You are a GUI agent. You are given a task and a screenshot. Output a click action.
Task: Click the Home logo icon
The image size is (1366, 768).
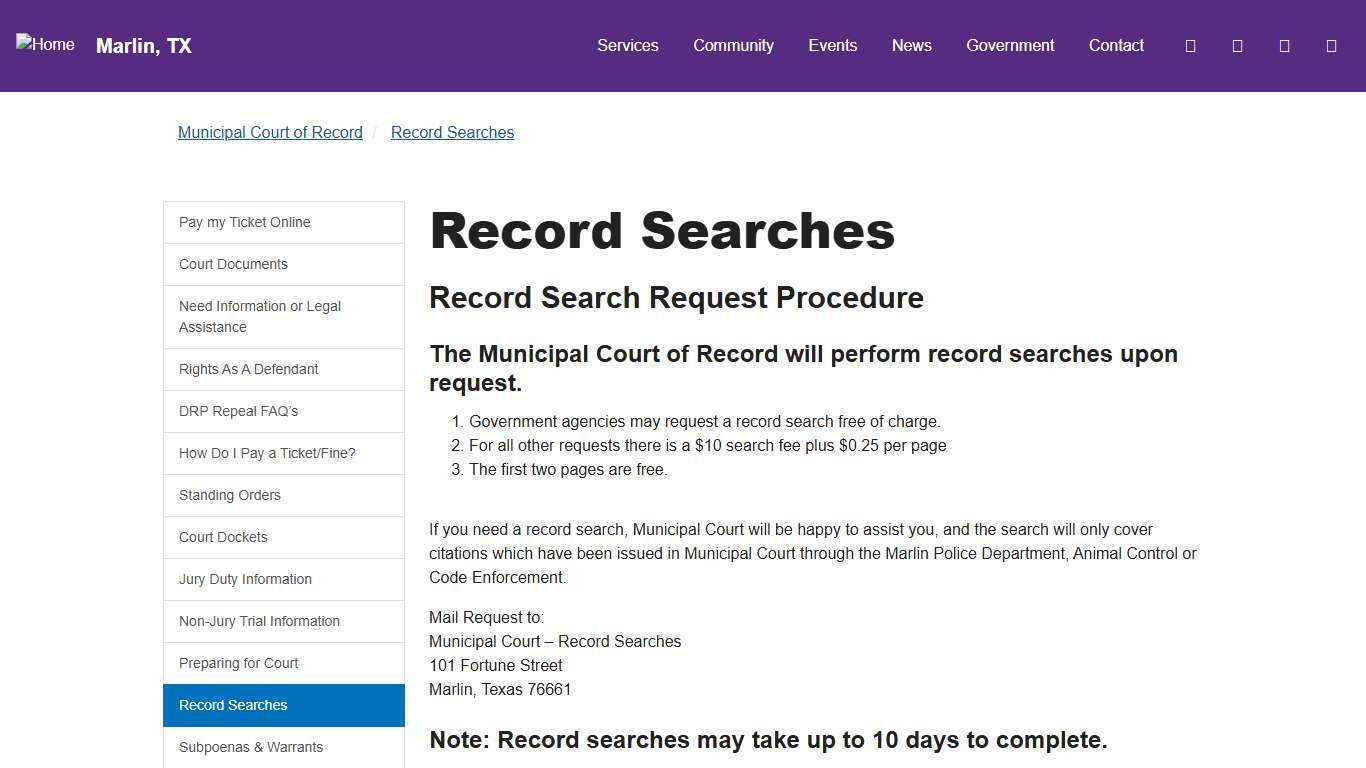pyautogui.click(x=44, y=44)
